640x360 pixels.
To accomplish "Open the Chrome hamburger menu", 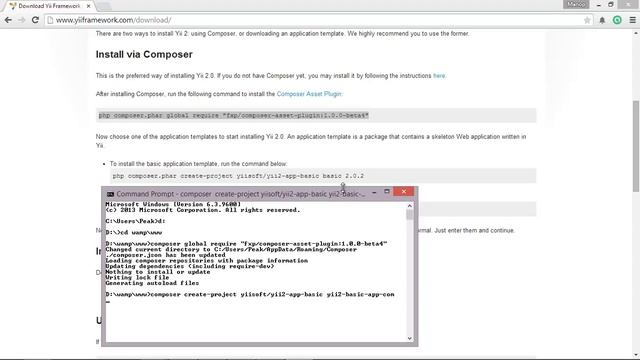I will [633, 20].
